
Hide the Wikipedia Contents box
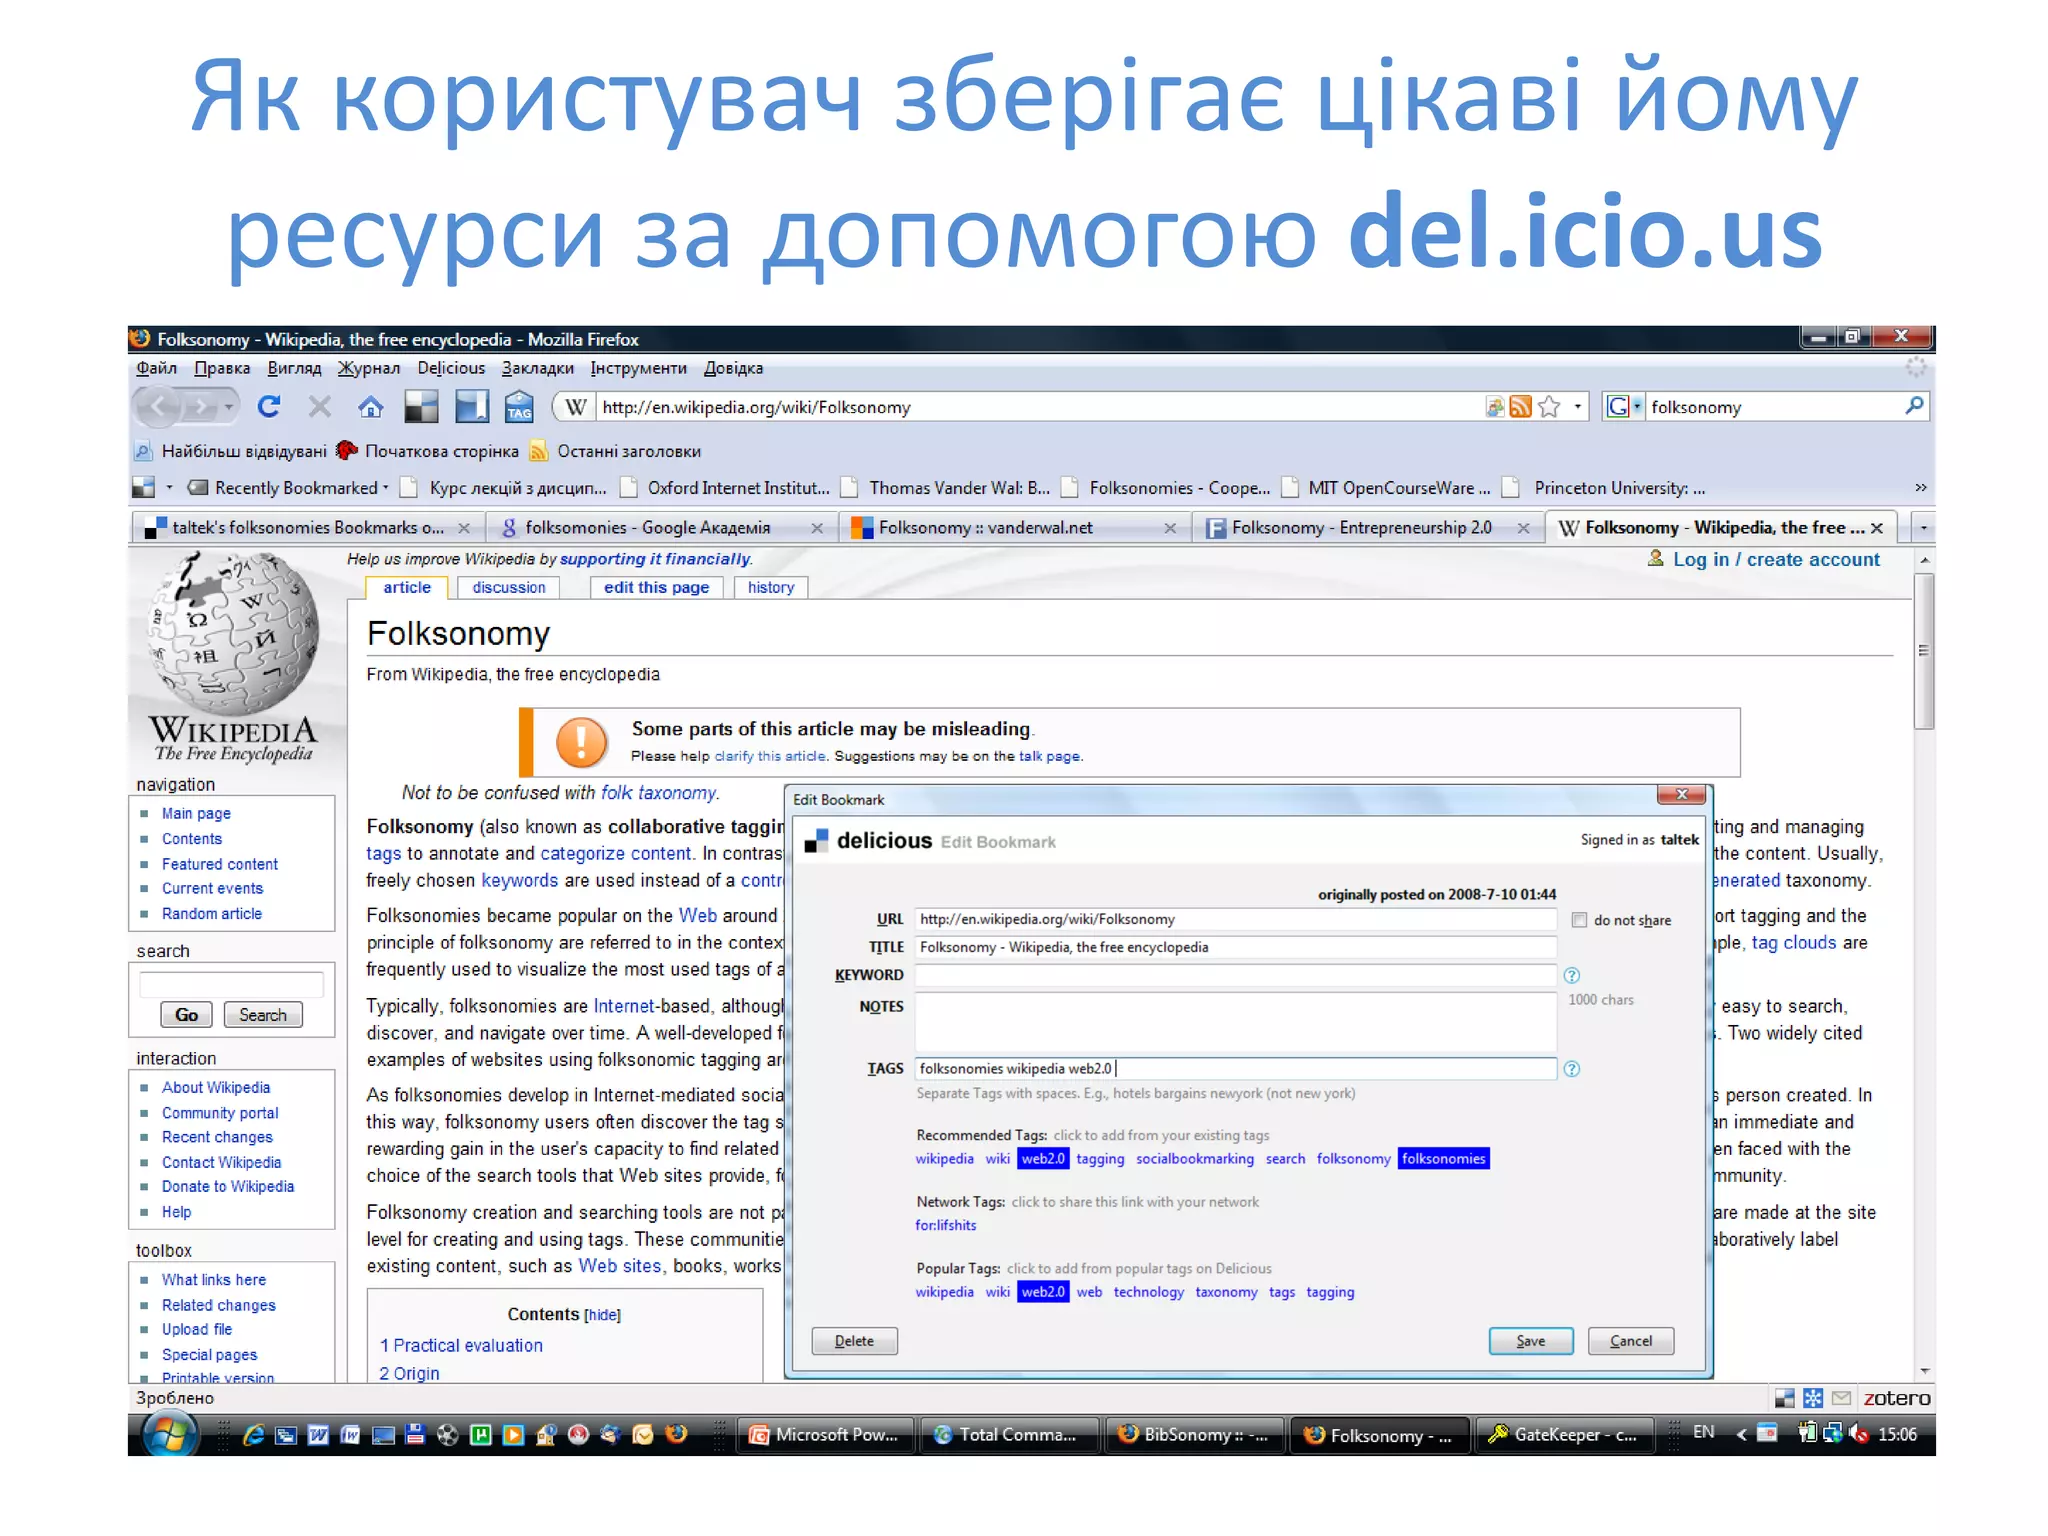[x=602, y=1315]
